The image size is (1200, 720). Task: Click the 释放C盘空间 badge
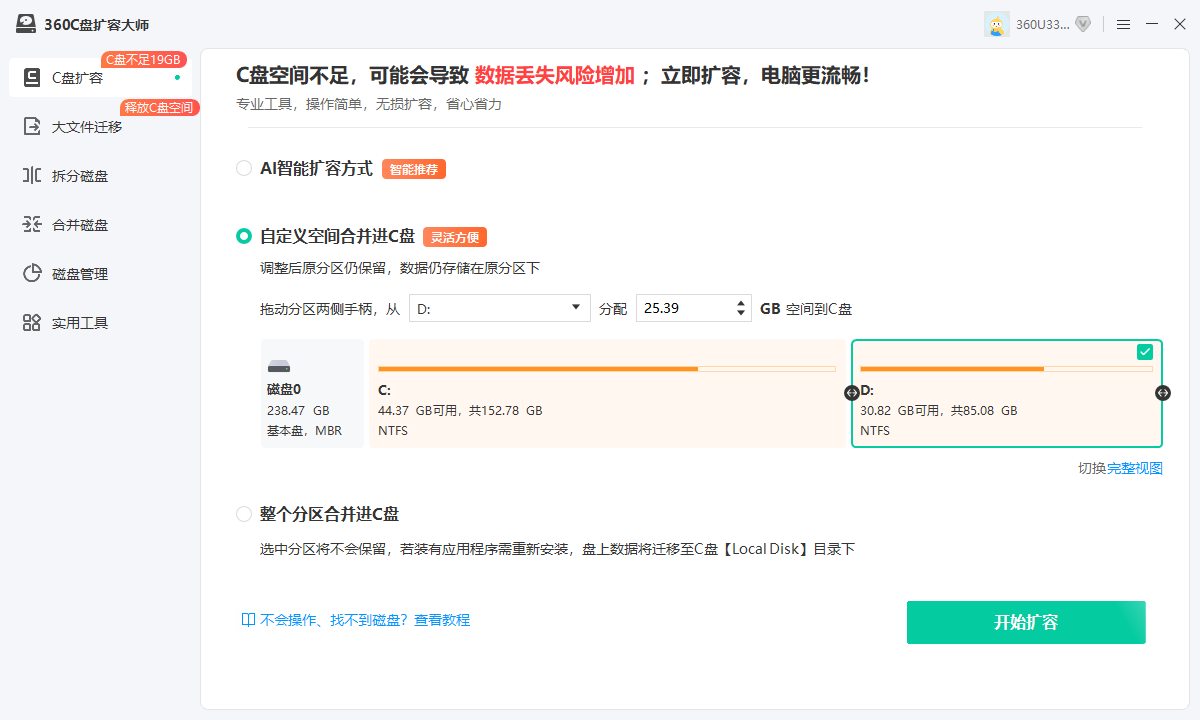click(160, 107)
